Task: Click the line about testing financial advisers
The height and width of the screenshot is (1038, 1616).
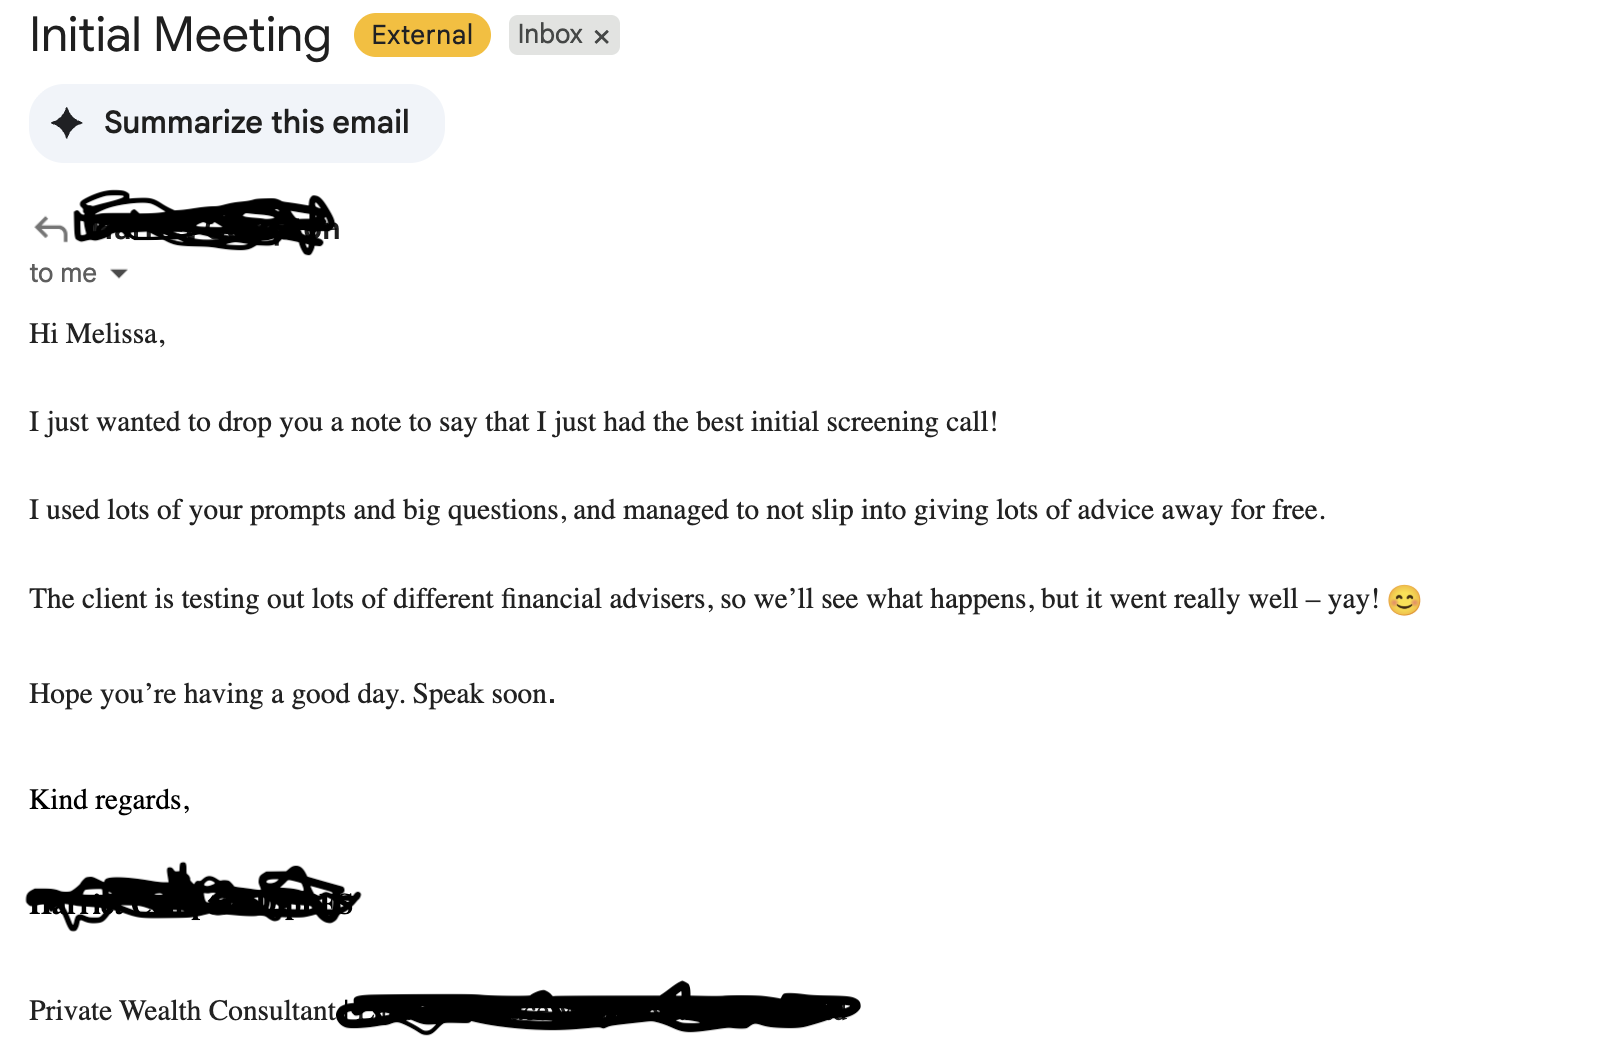Action: [704, 599]
